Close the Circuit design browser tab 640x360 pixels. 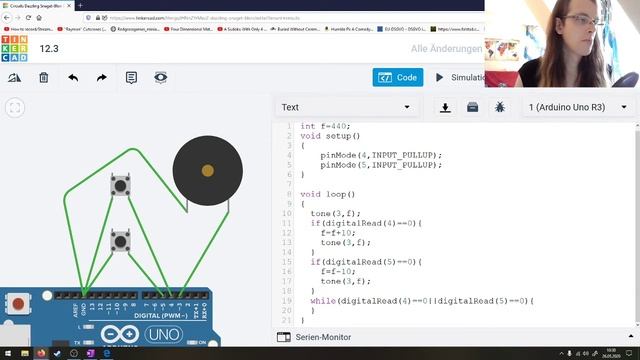[69, 6]
